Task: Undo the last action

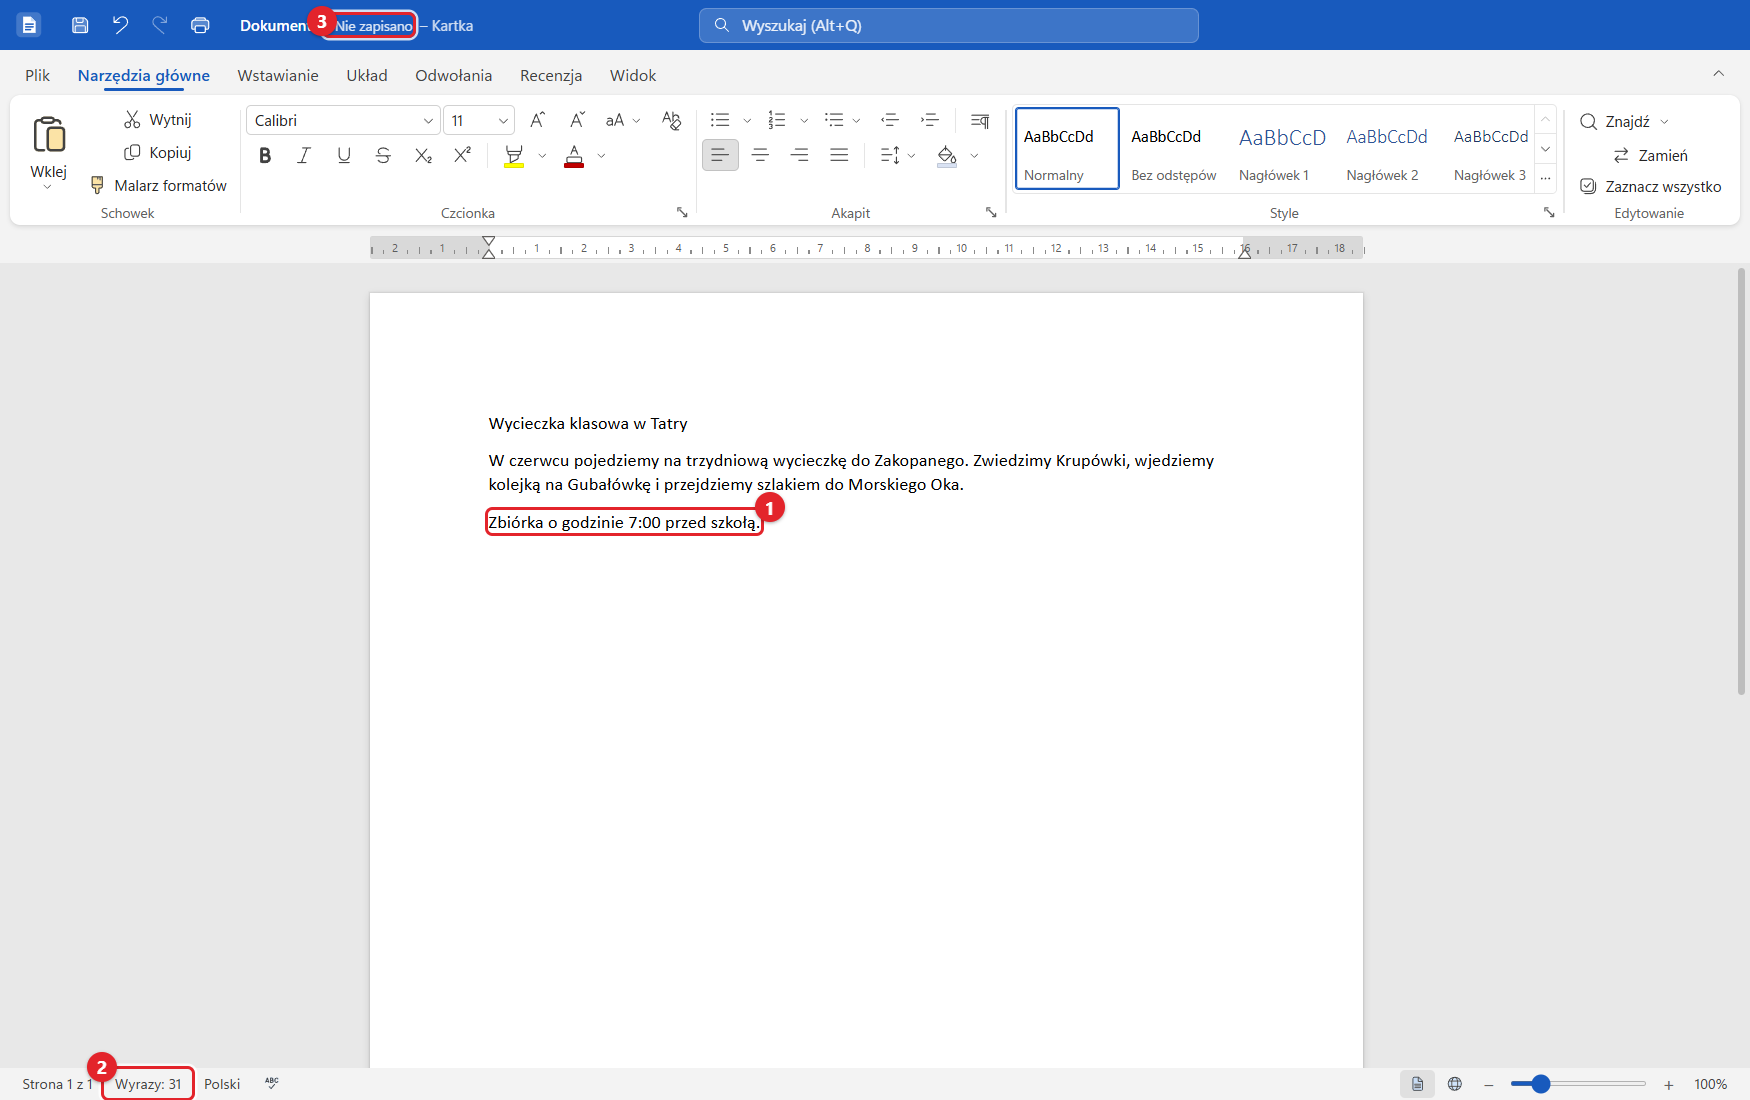Action: [120, 25]
